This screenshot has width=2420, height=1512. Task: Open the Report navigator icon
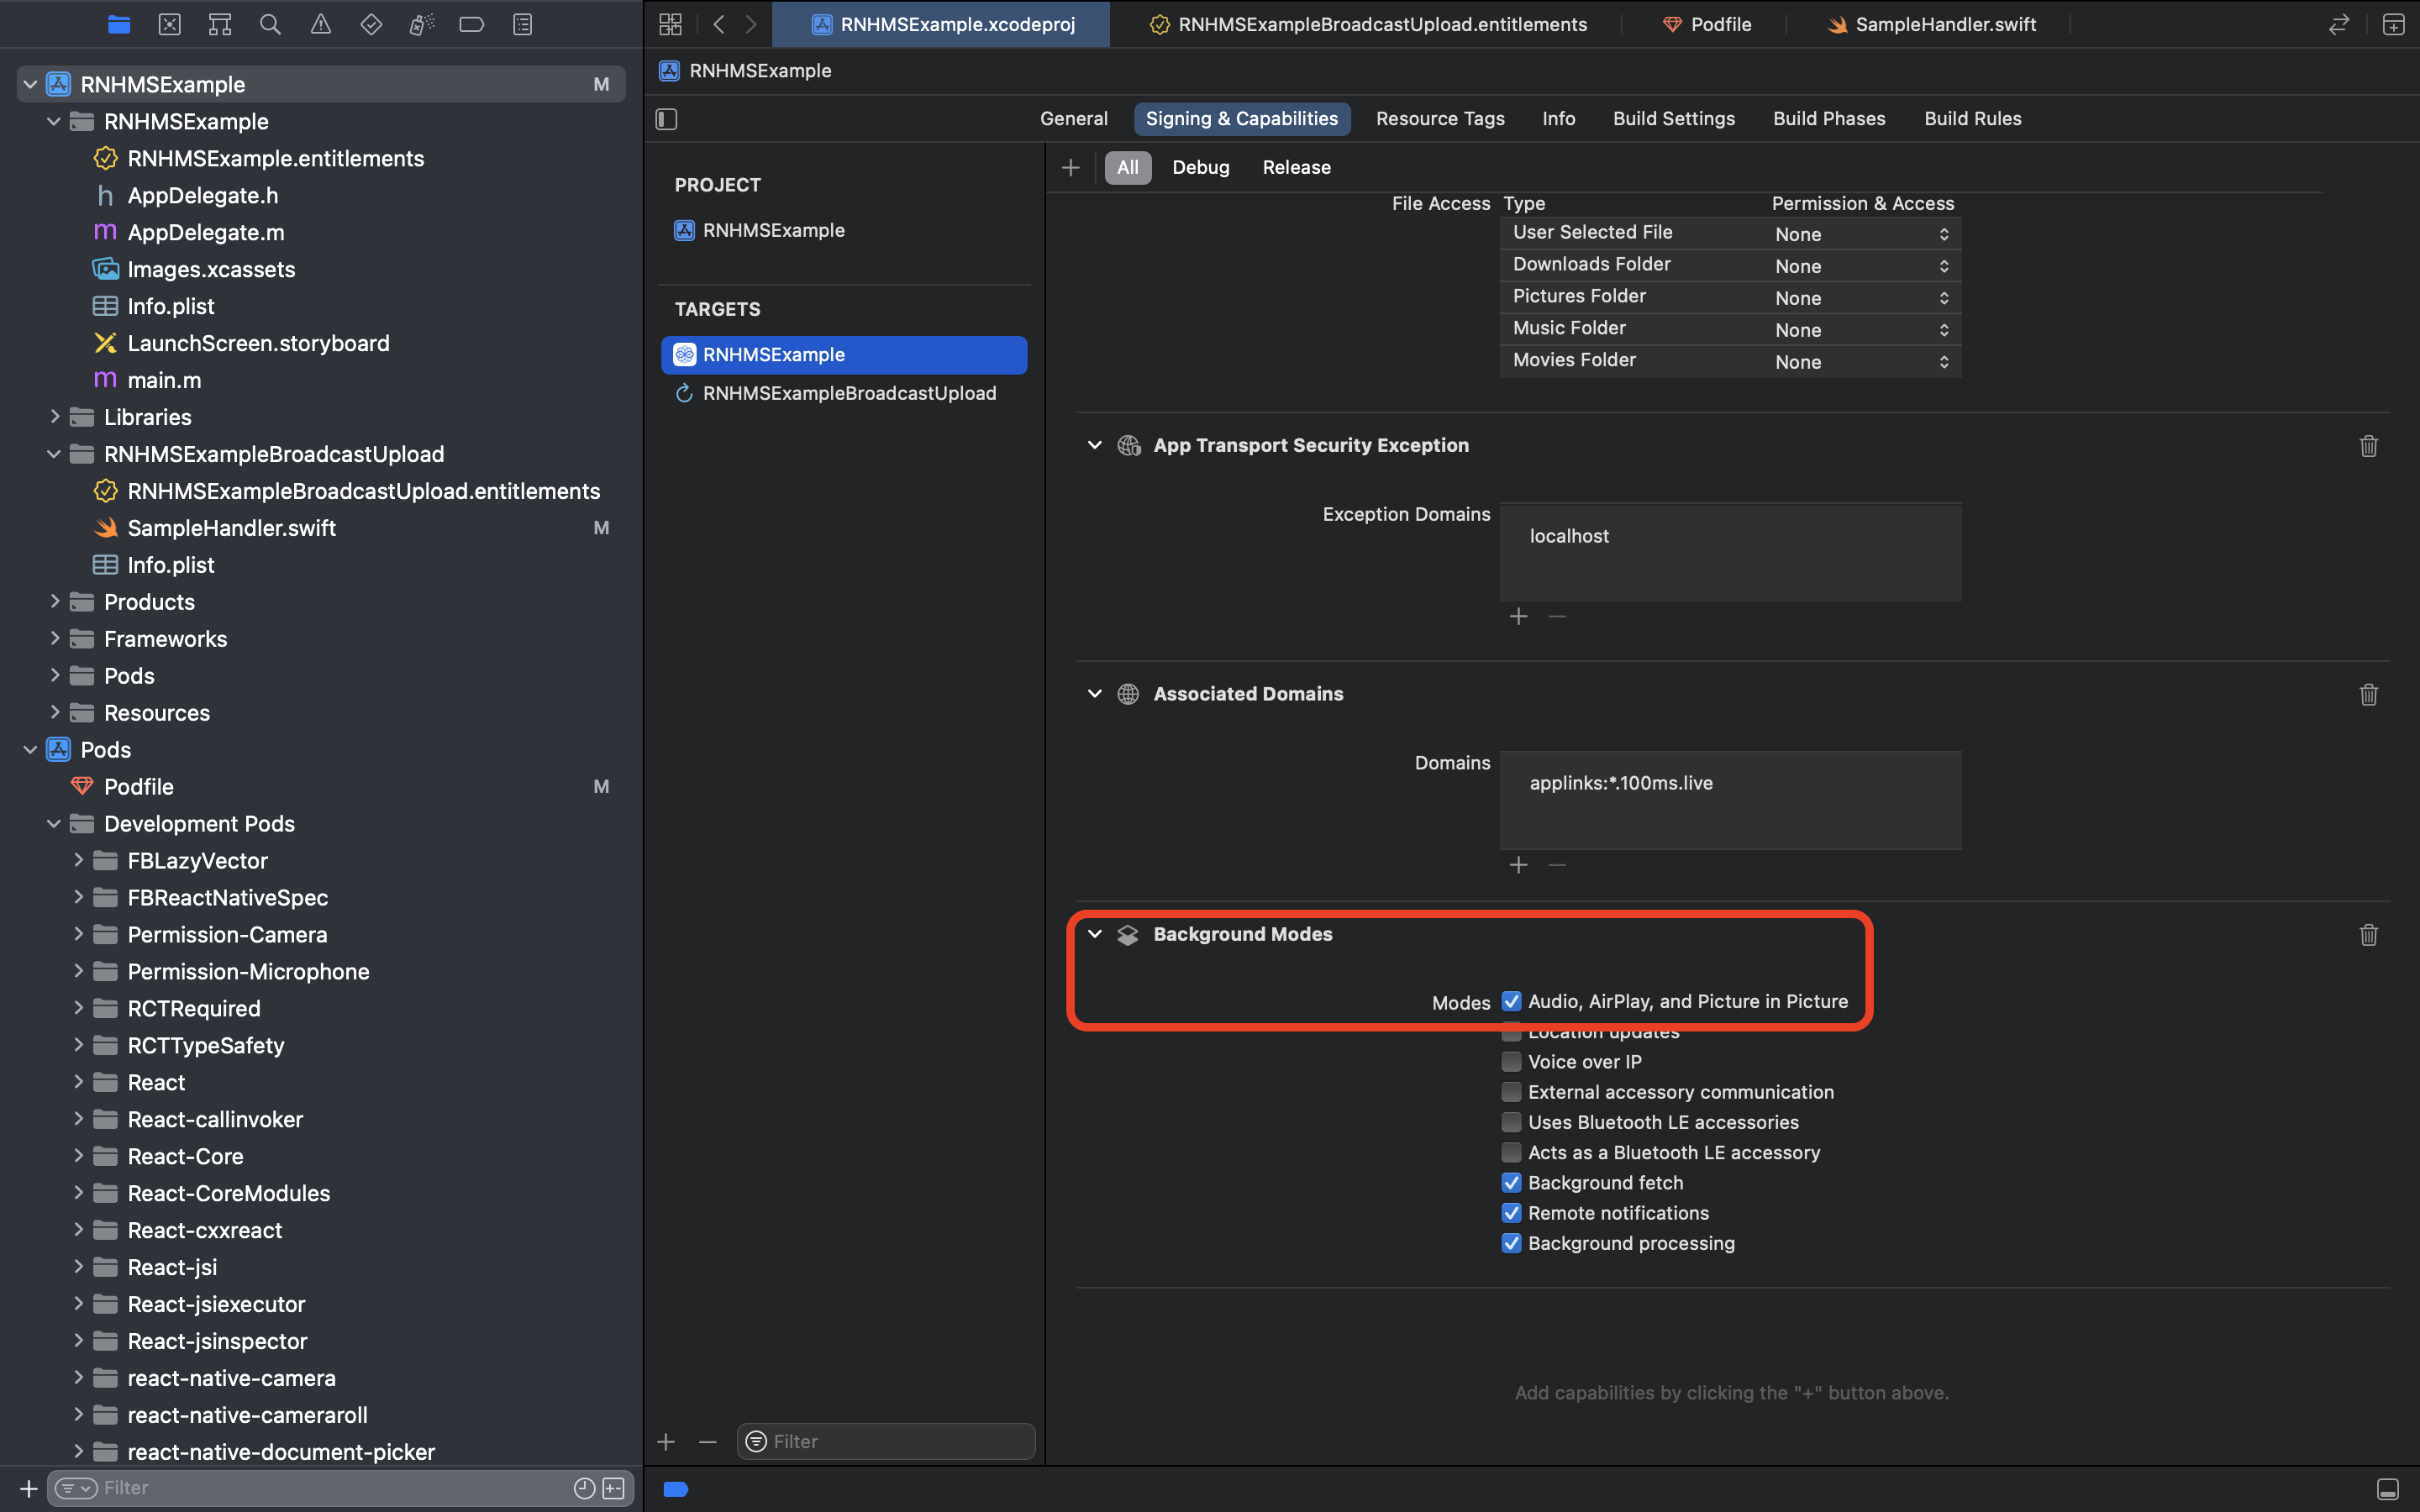coord(522,24)
